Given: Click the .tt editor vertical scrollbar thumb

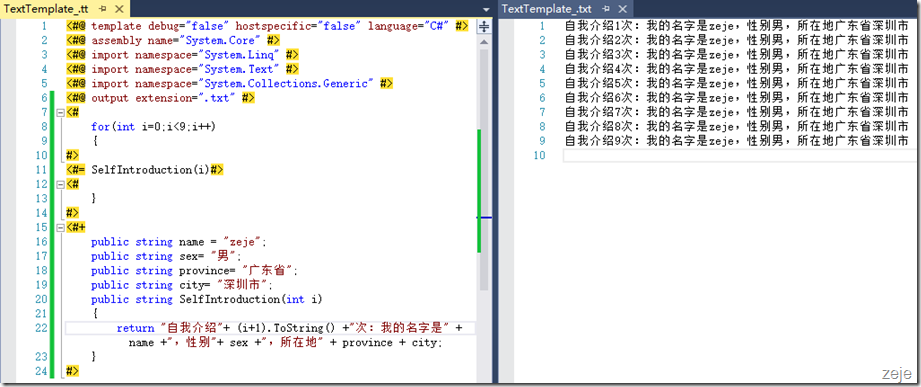Looking at the screenshot, I should (484, 170).
